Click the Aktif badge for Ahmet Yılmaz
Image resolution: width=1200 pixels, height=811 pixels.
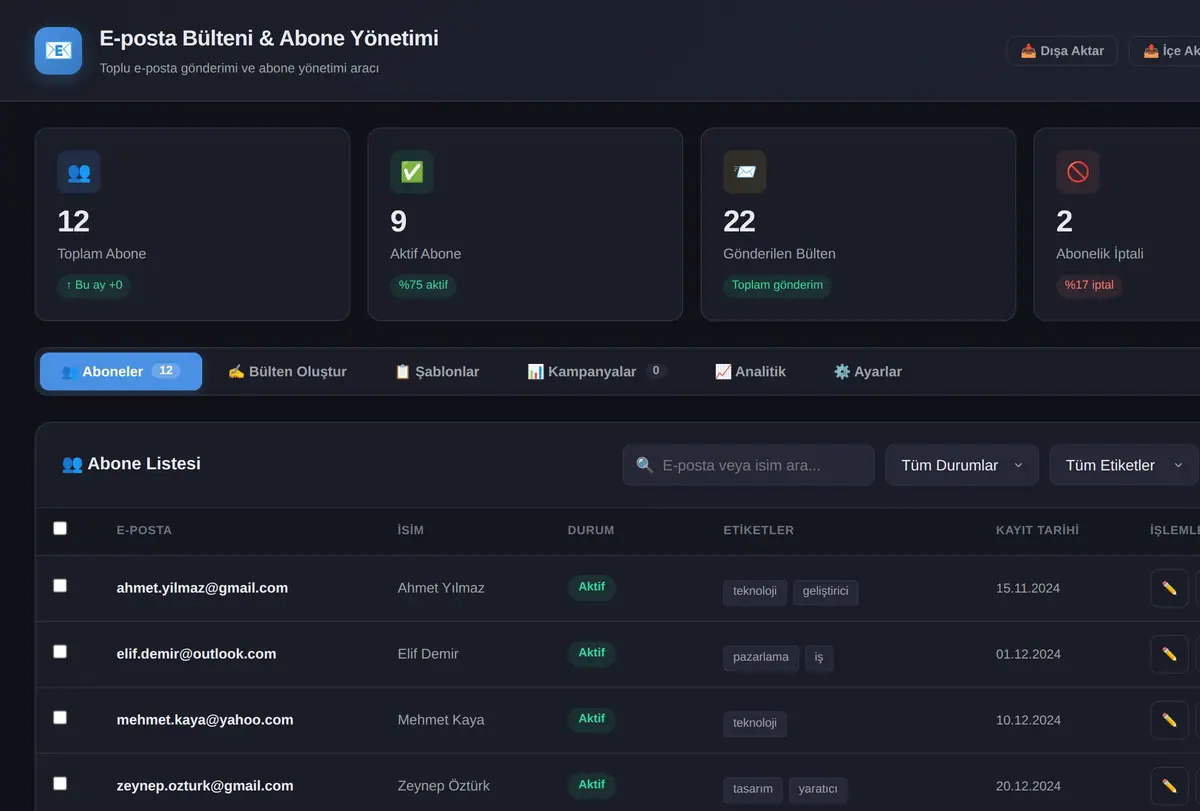coord(591,587)
